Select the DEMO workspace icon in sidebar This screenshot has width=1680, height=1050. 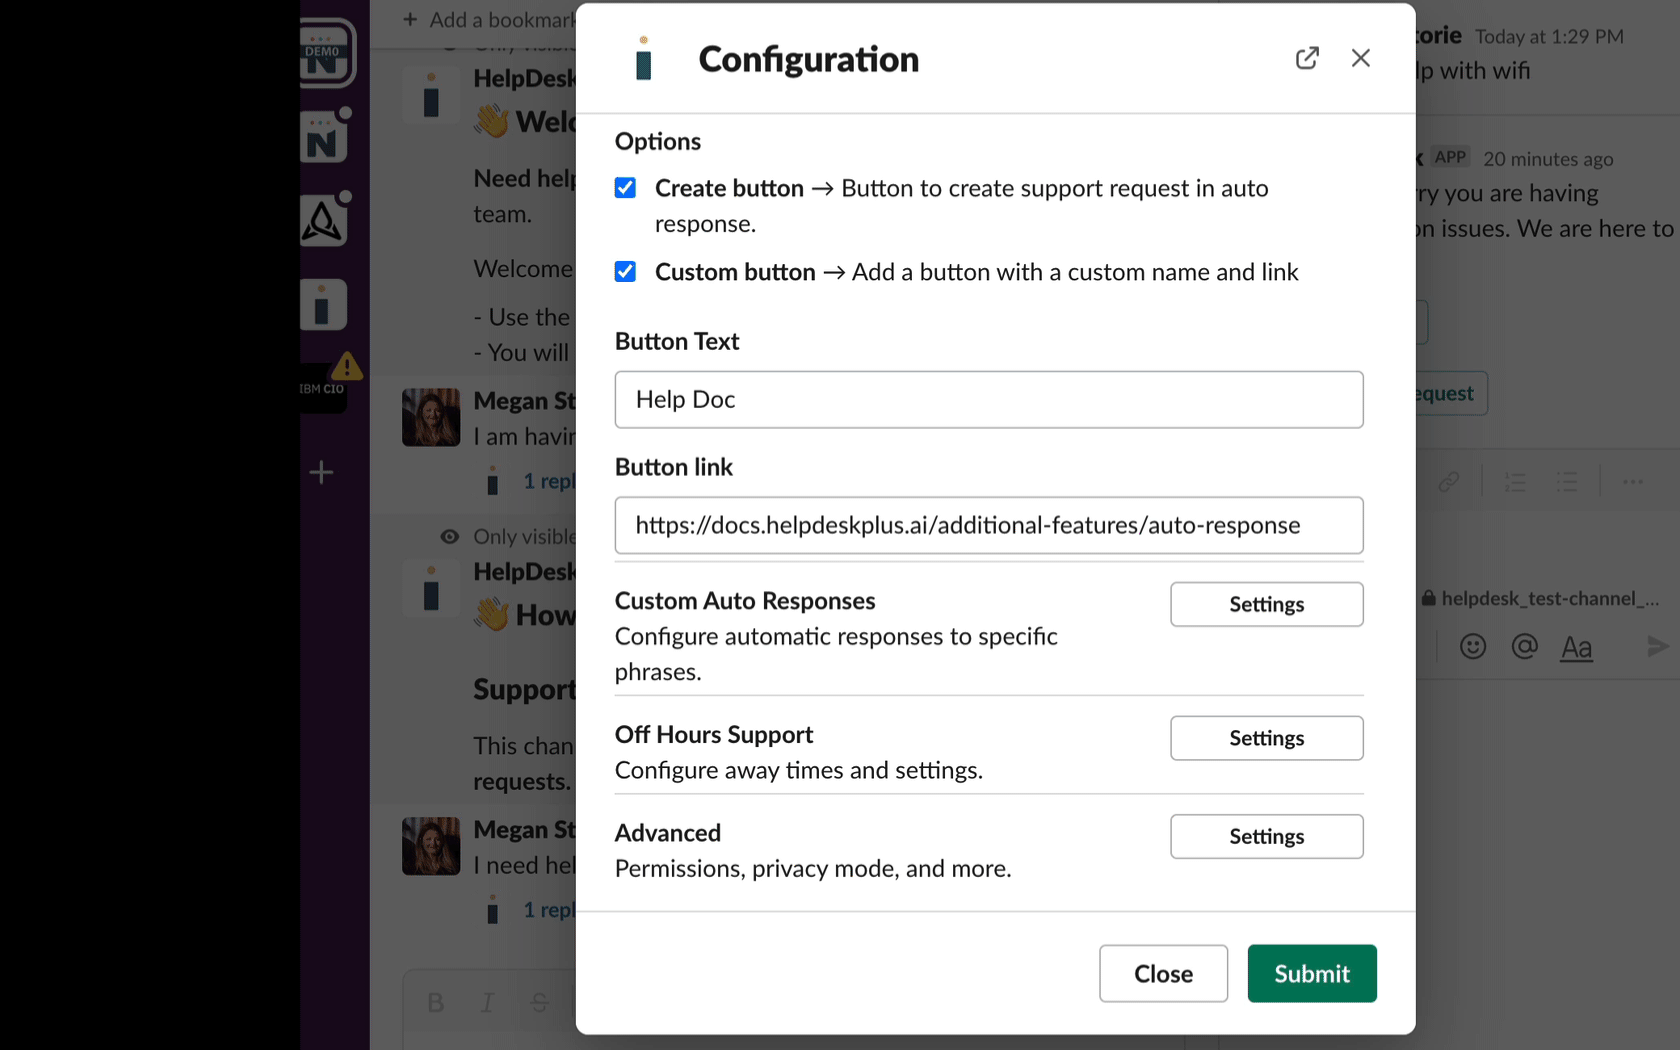(326, 53)
